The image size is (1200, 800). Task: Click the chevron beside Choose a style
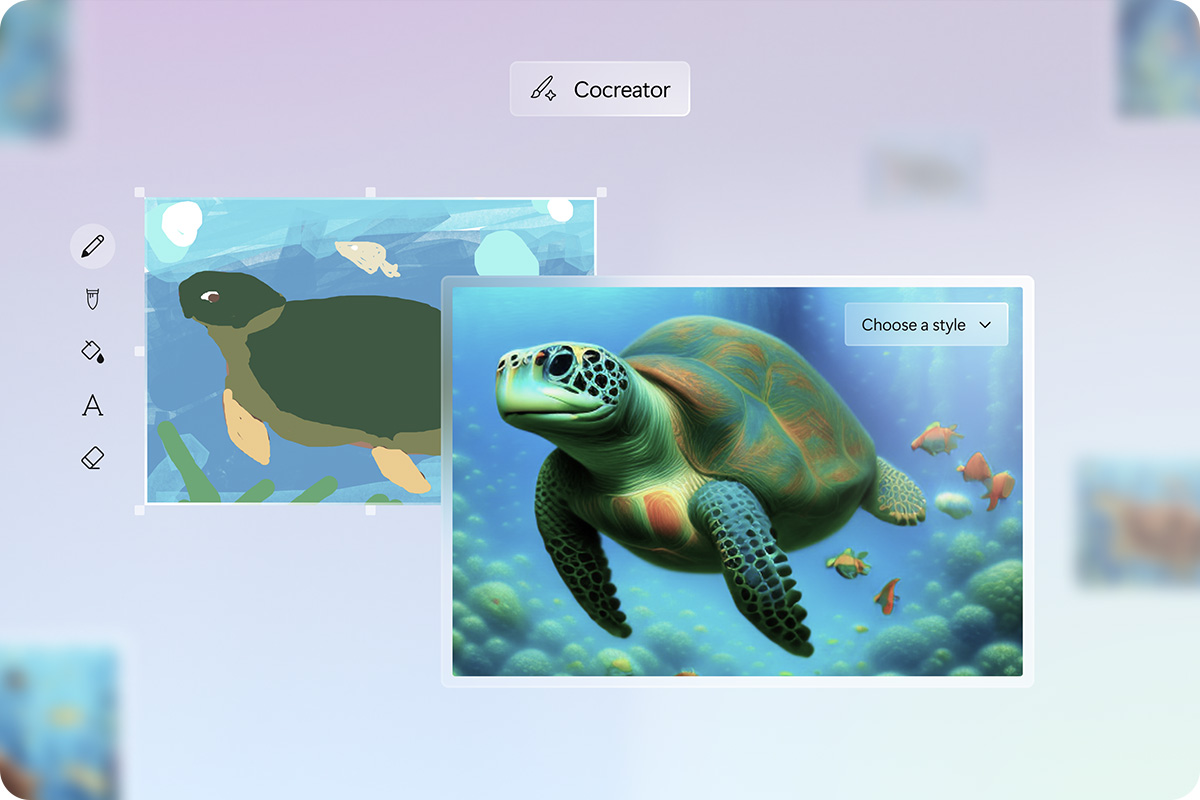(985, 325)
